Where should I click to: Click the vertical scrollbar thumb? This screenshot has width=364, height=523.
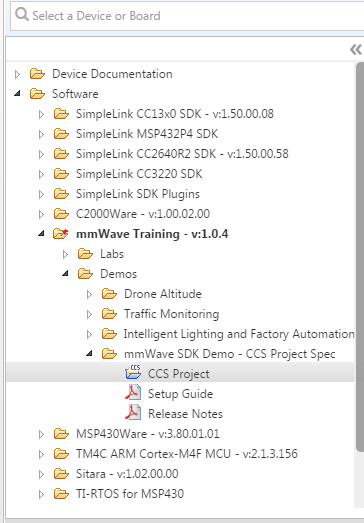tap(360, 257)
